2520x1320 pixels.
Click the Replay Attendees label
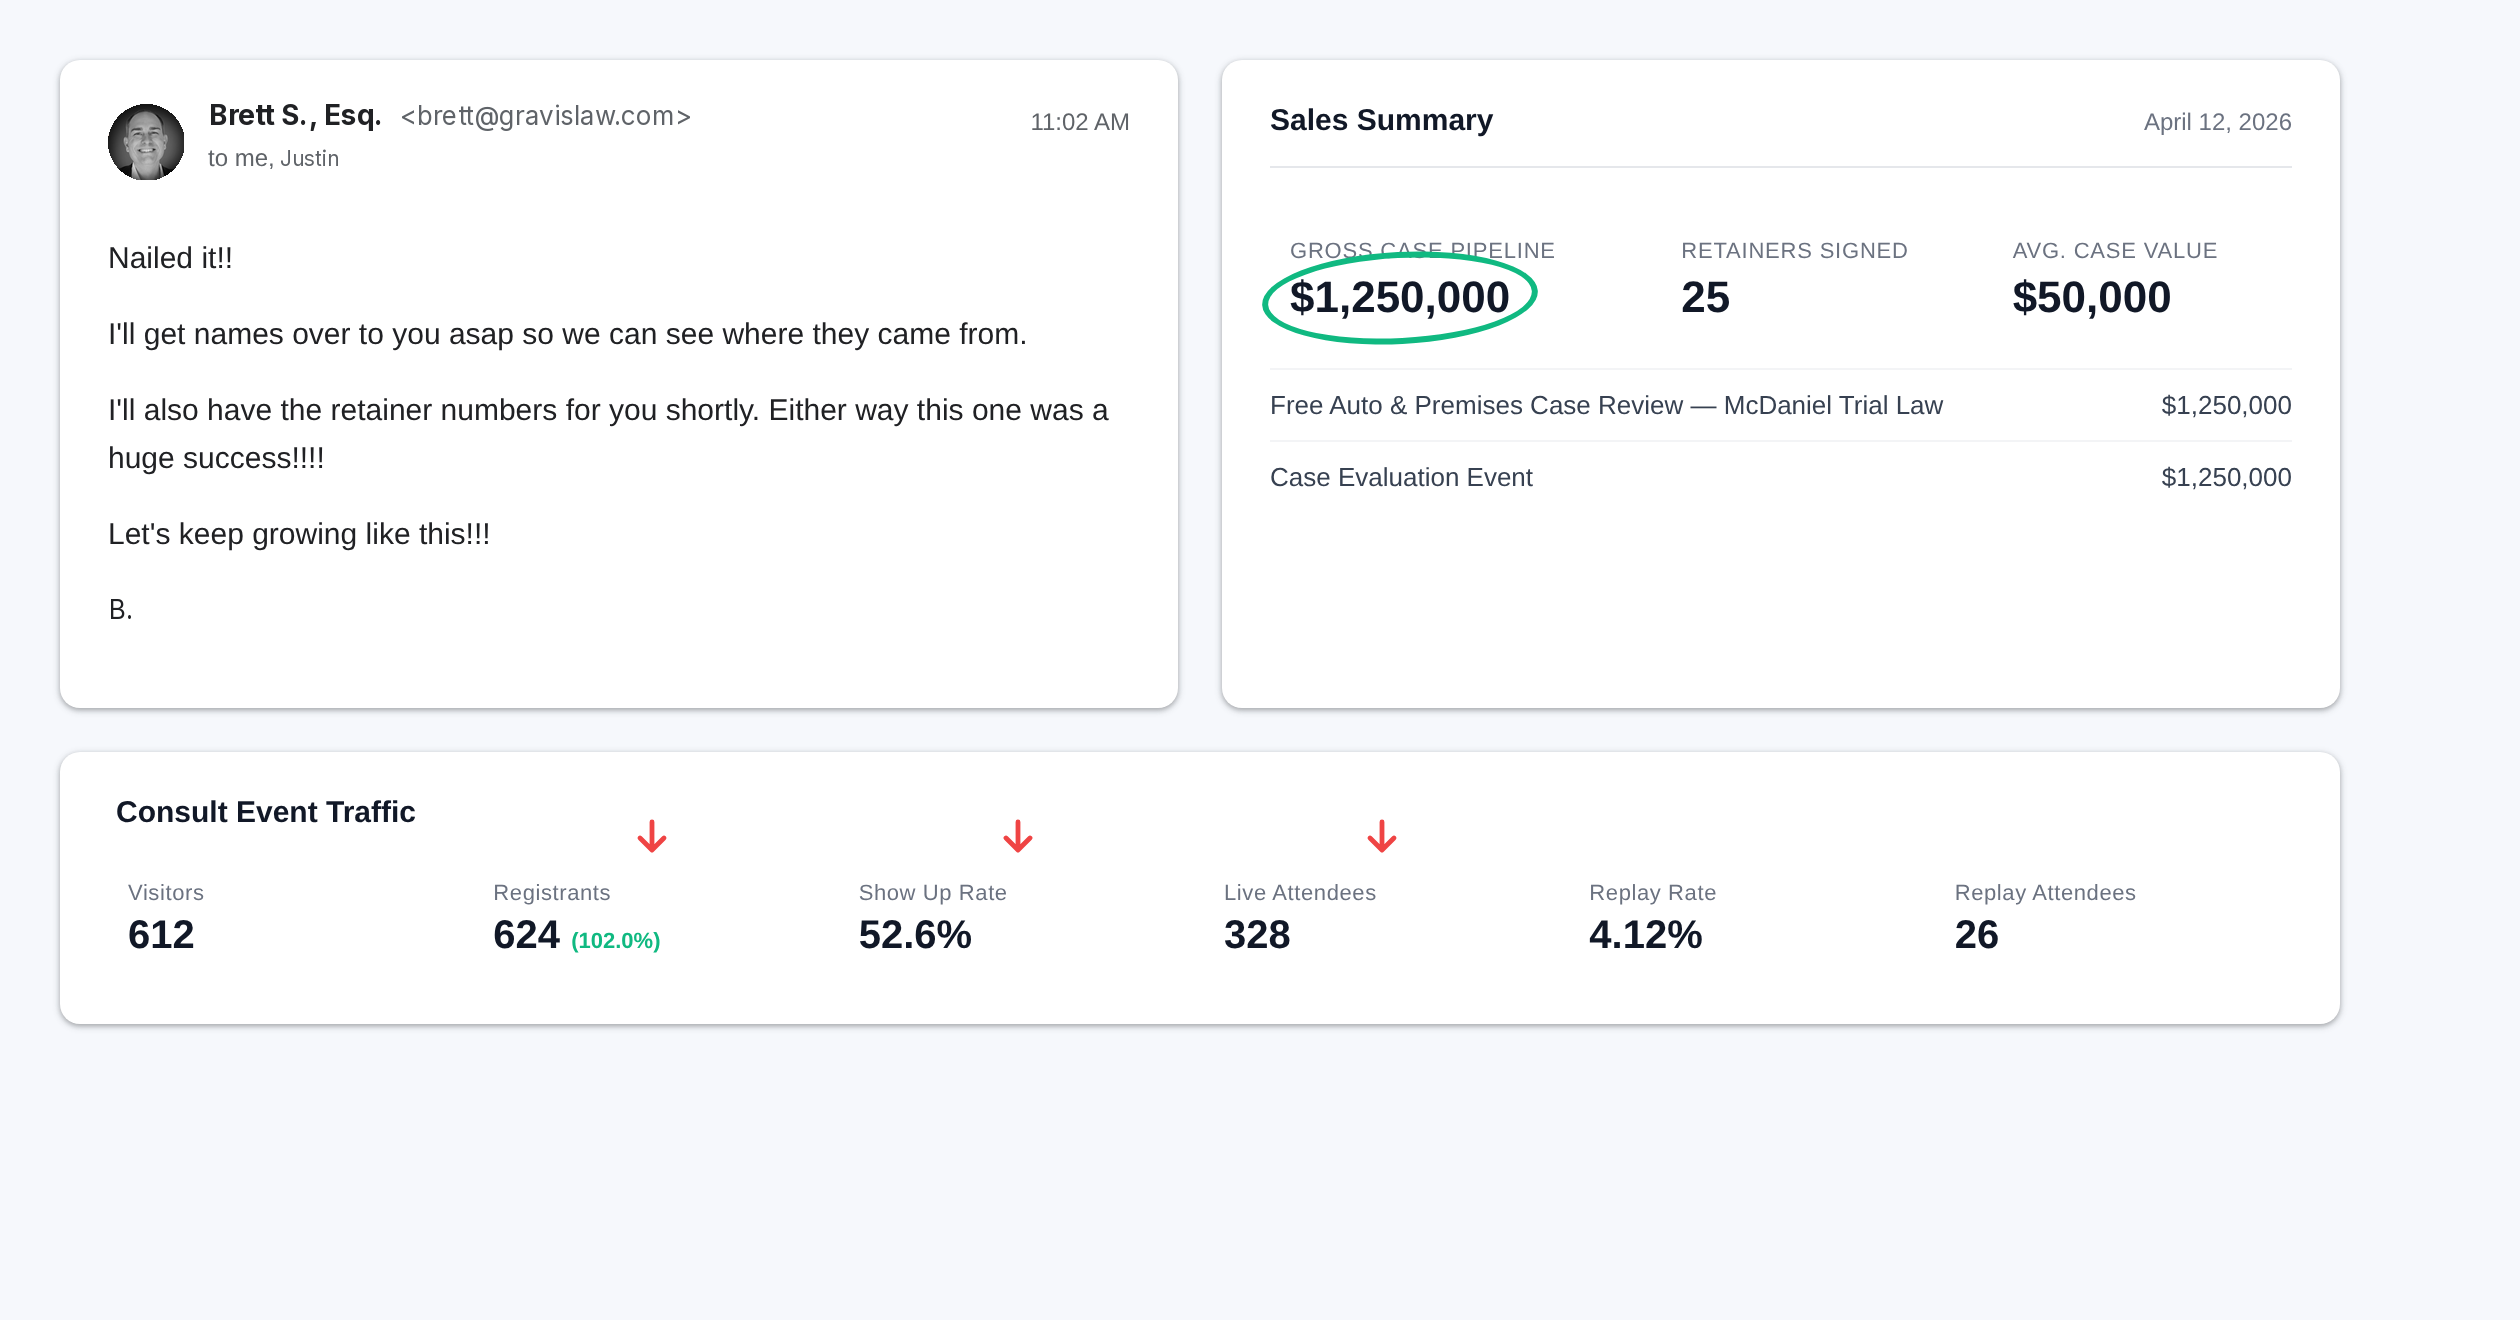coord(2044,893)
